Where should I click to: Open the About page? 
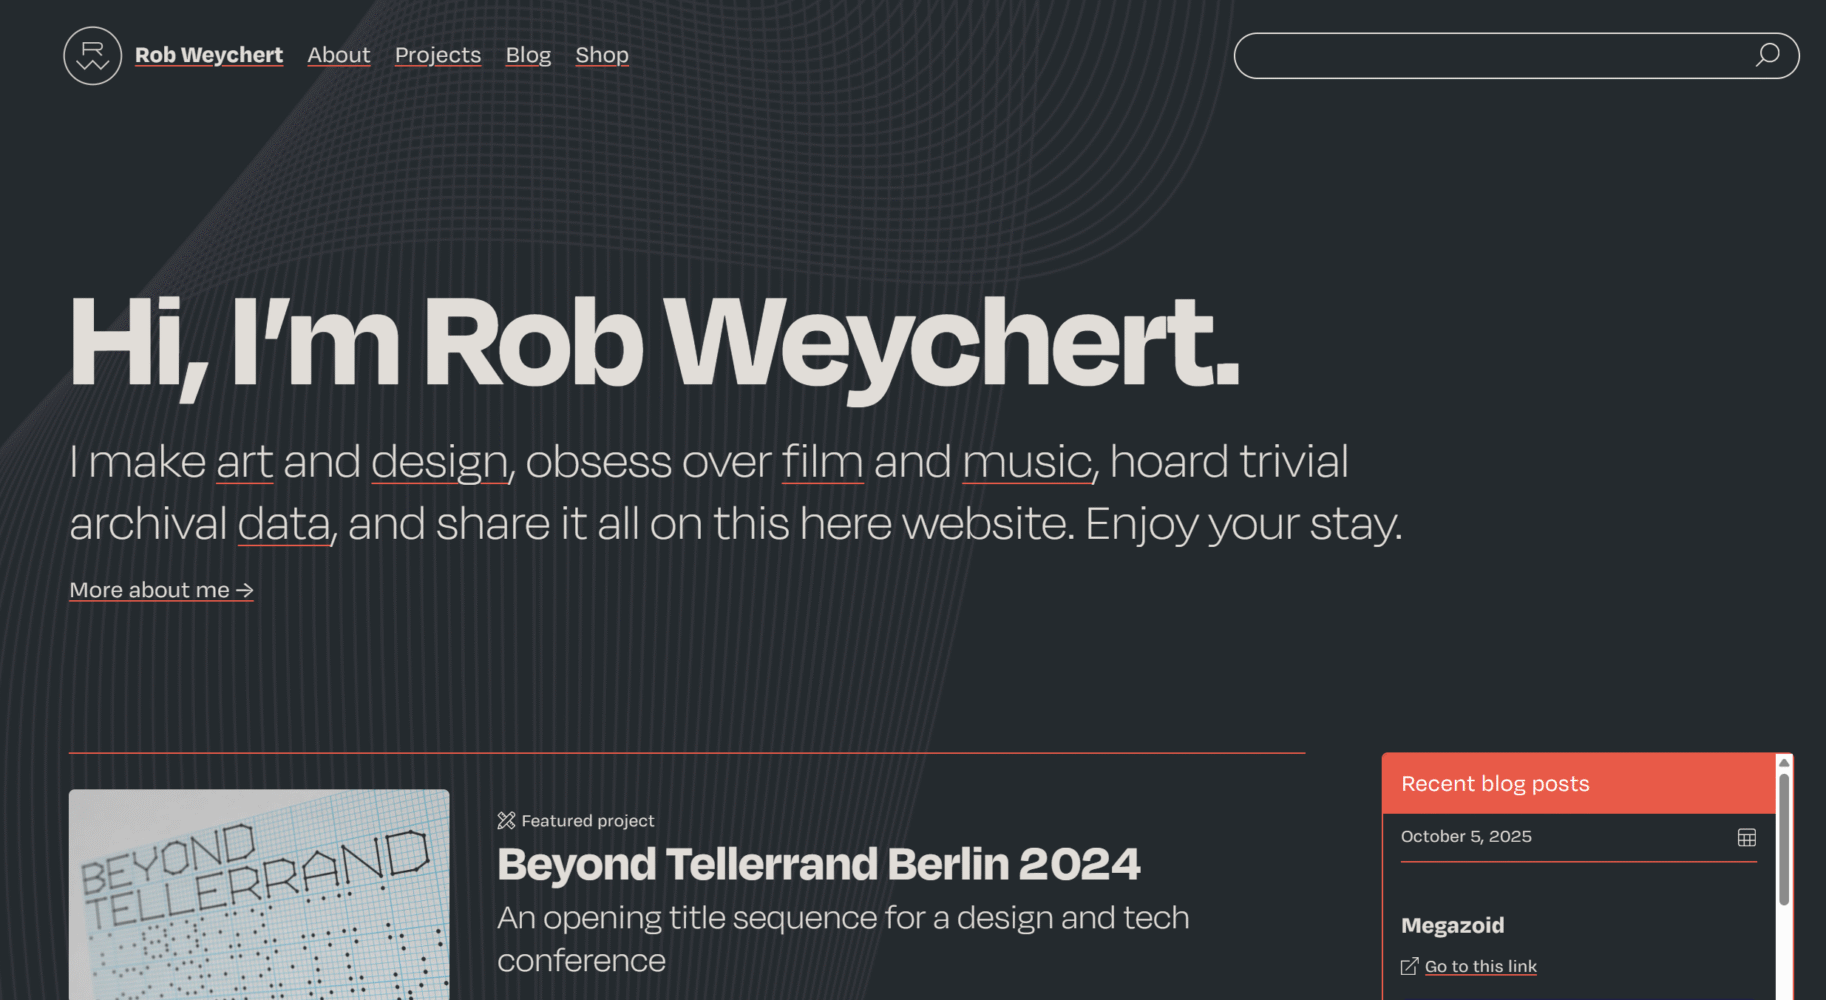339,55
